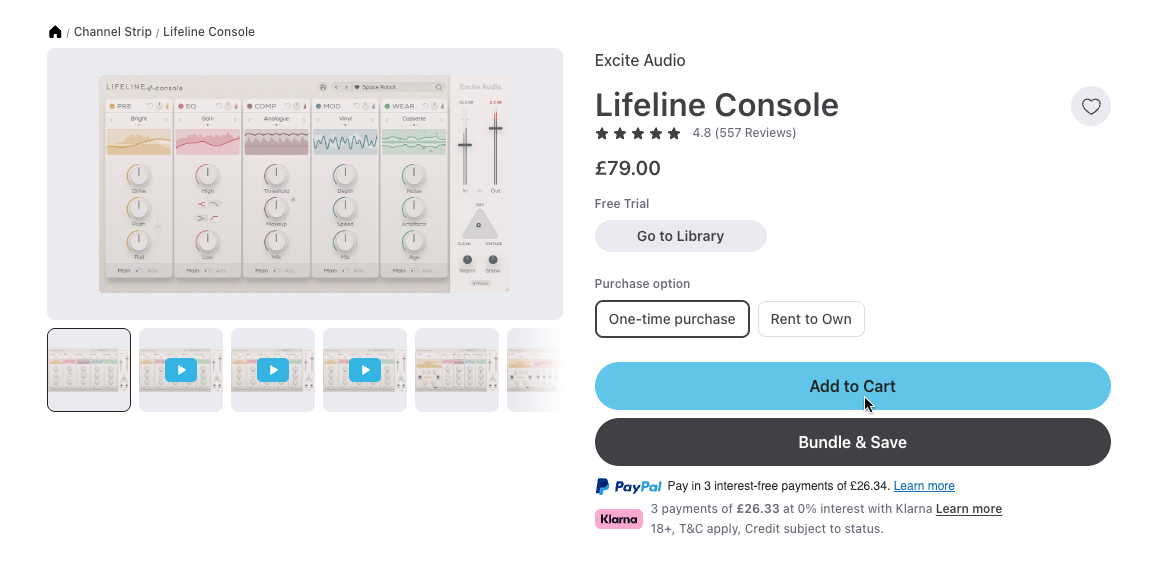Choose the Rent to Own purchase option
The height and width of the screenshot is (580, 1166).
tap(811, 319)
